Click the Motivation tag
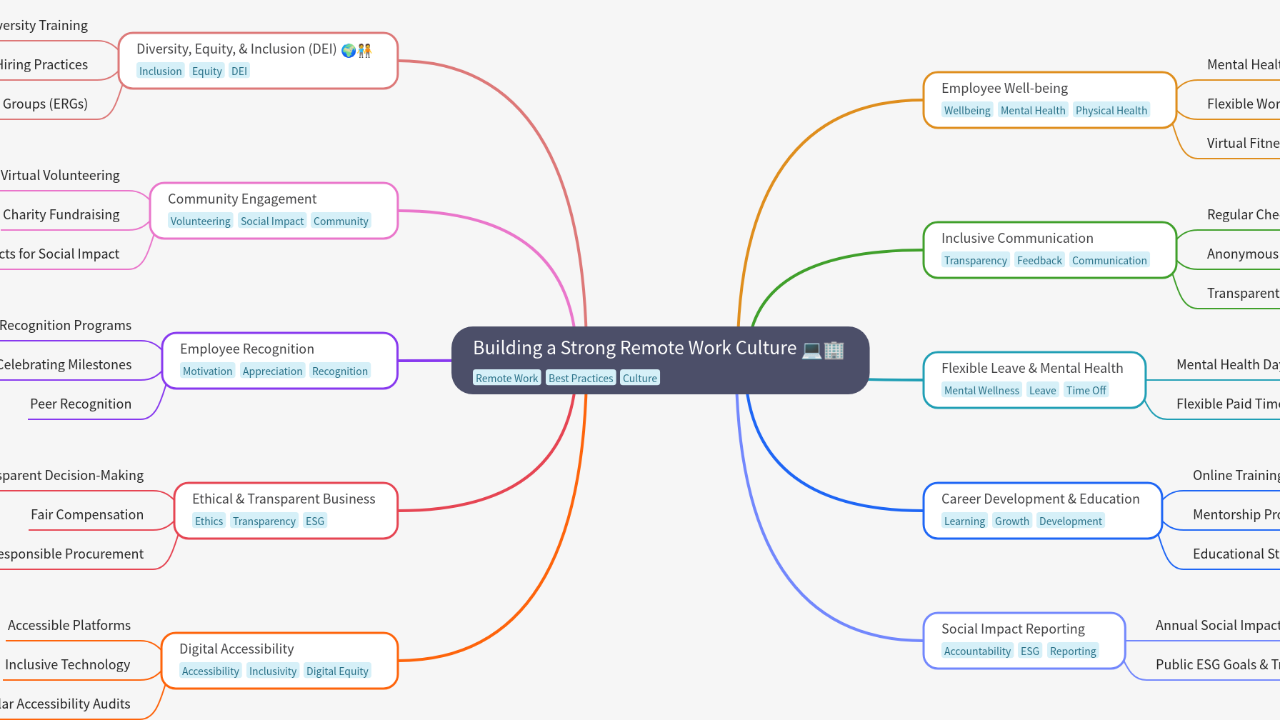Image resolution: width=1280 pixels, height=720 pixels. (x=207, y=371)
